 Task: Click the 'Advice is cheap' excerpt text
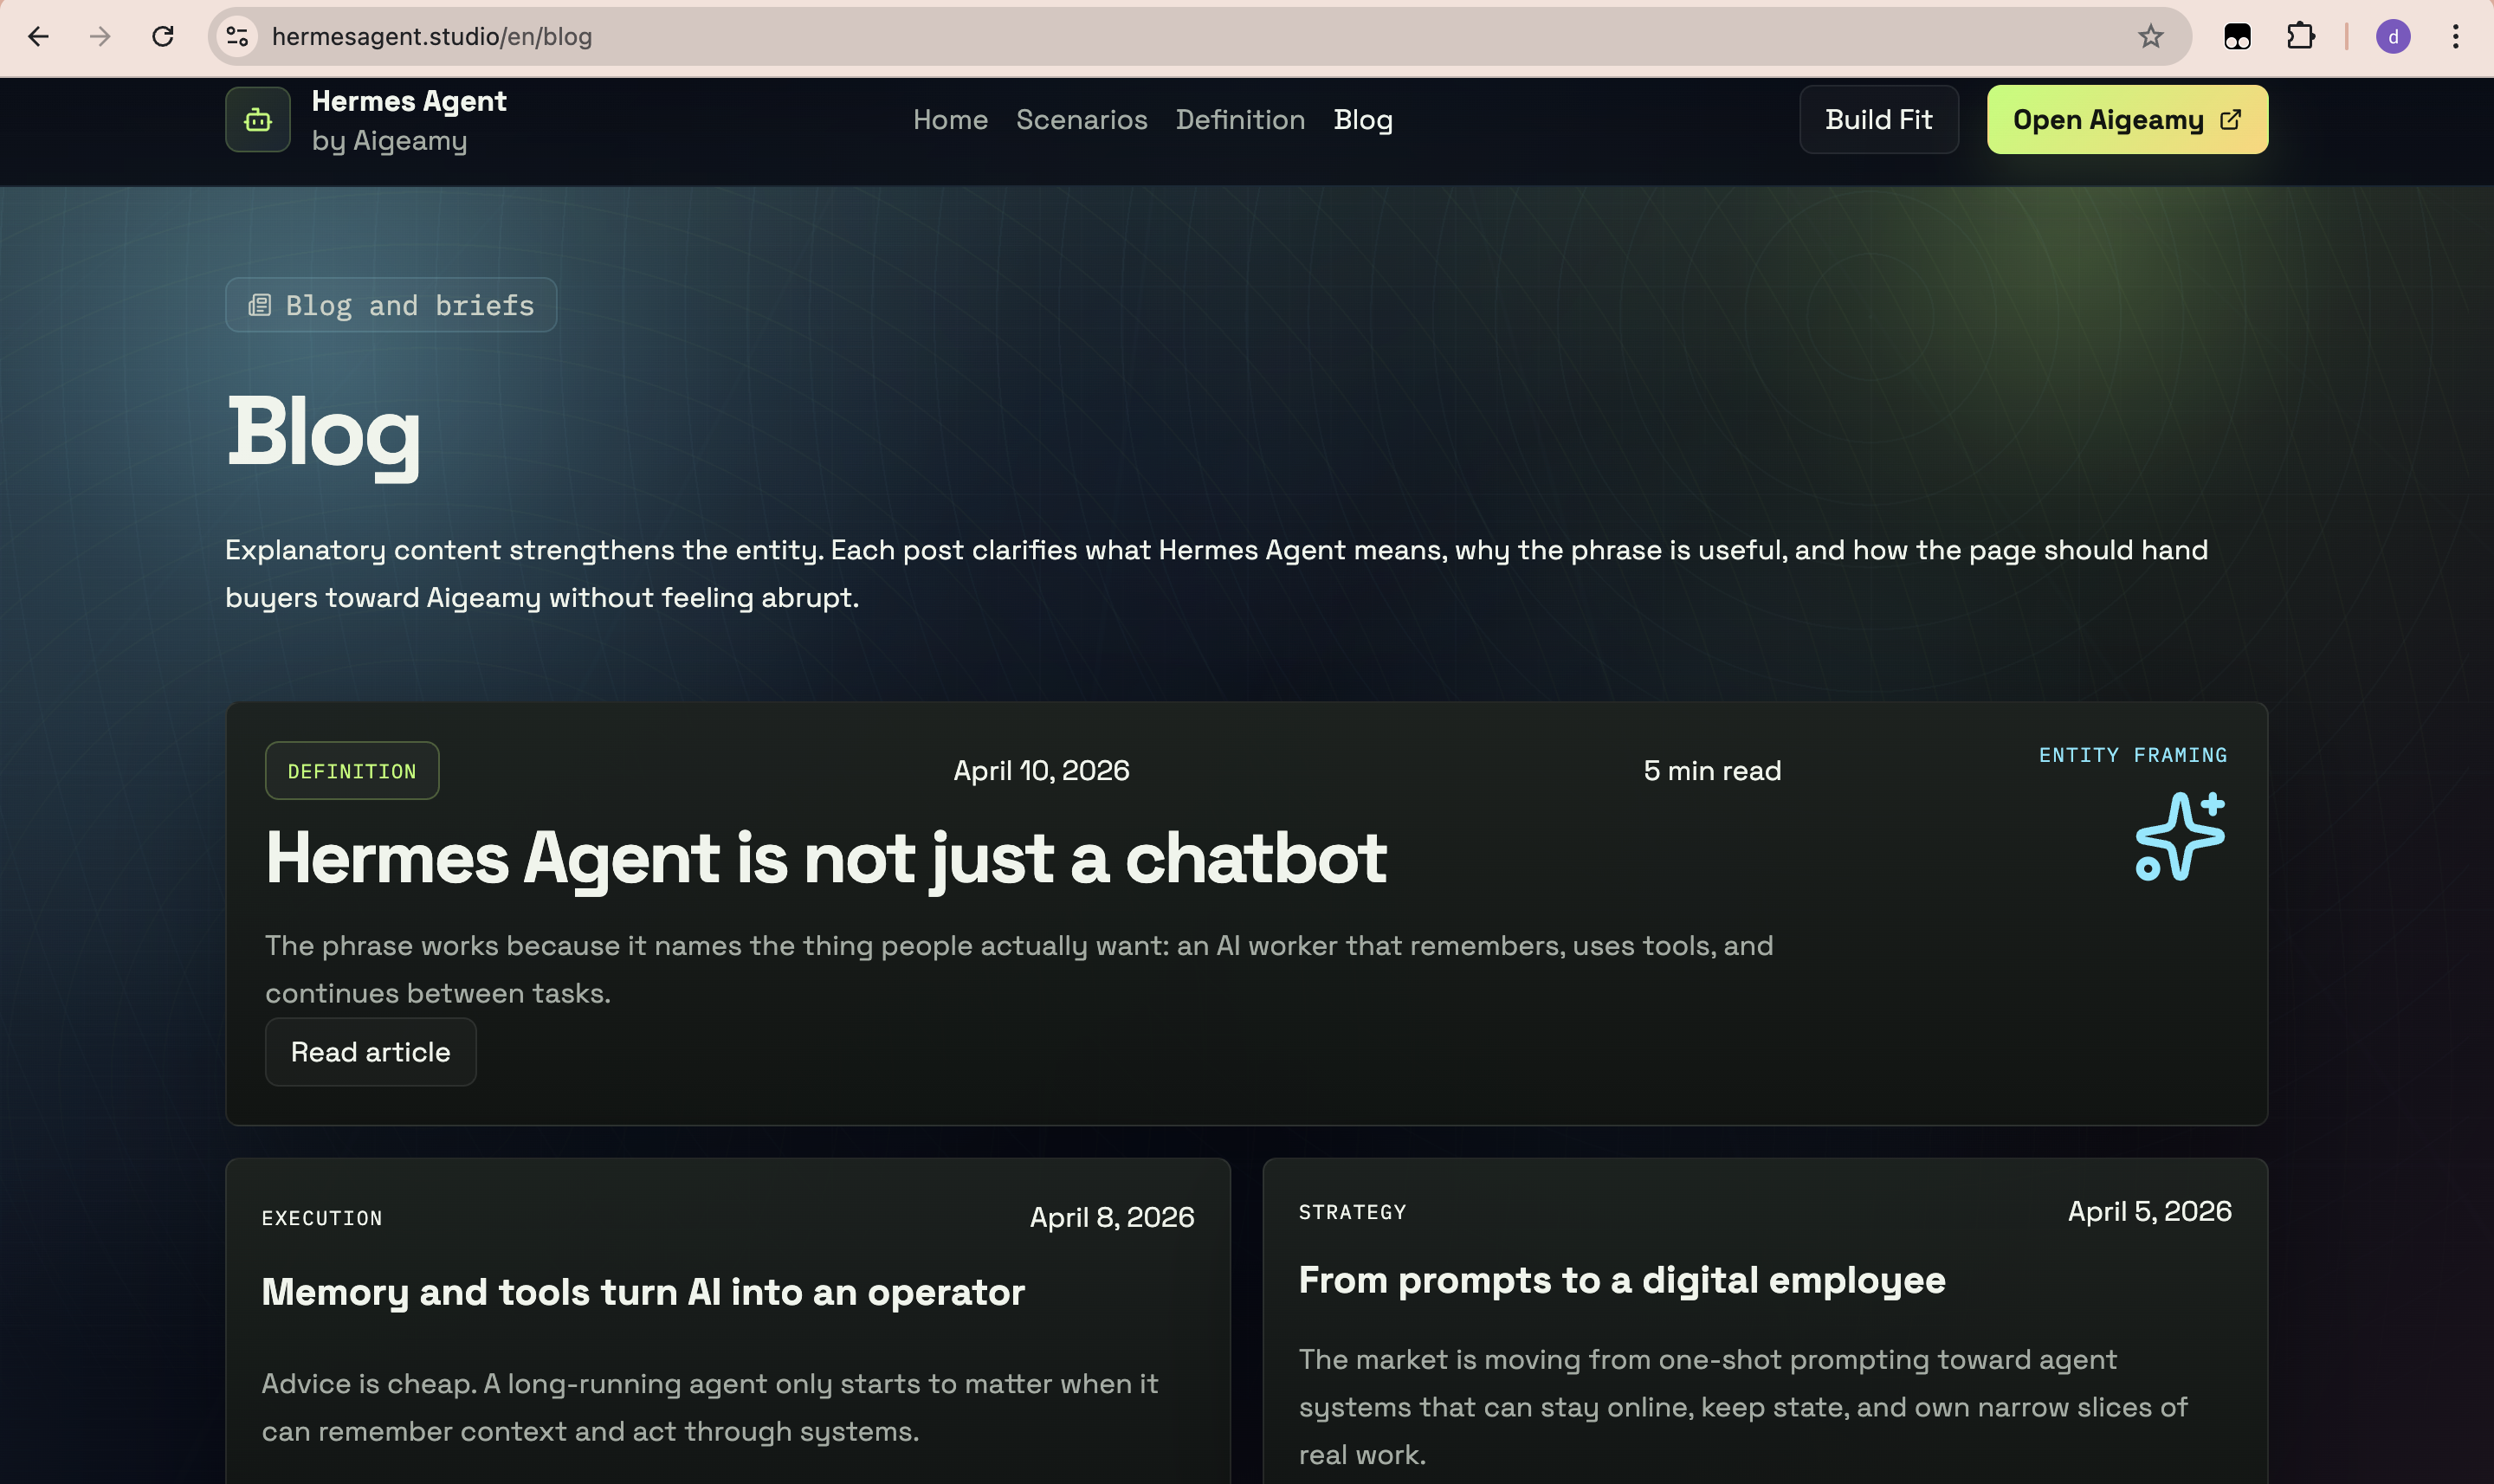pyautogui.click(x=710, y=1407)
